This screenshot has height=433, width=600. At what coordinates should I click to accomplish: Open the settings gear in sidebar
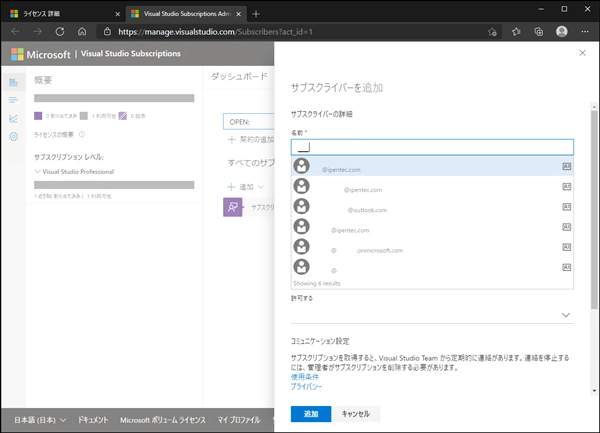(14, 137)
